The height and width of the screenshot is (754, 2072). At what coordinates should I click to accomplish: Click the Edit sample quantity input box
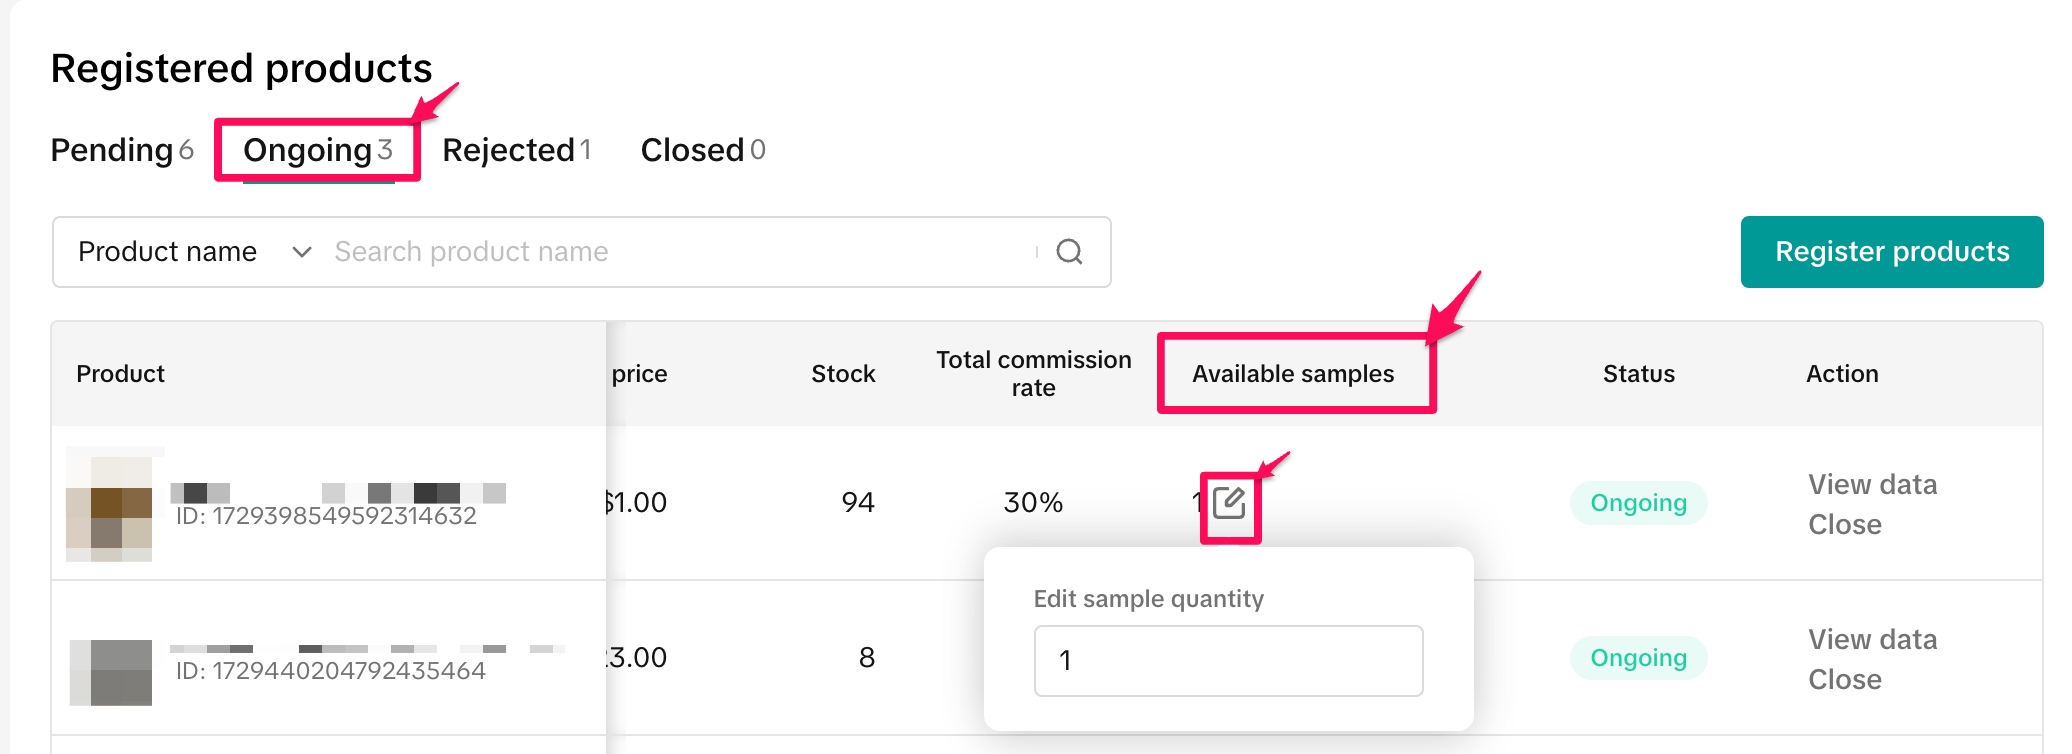(1228, 661)
